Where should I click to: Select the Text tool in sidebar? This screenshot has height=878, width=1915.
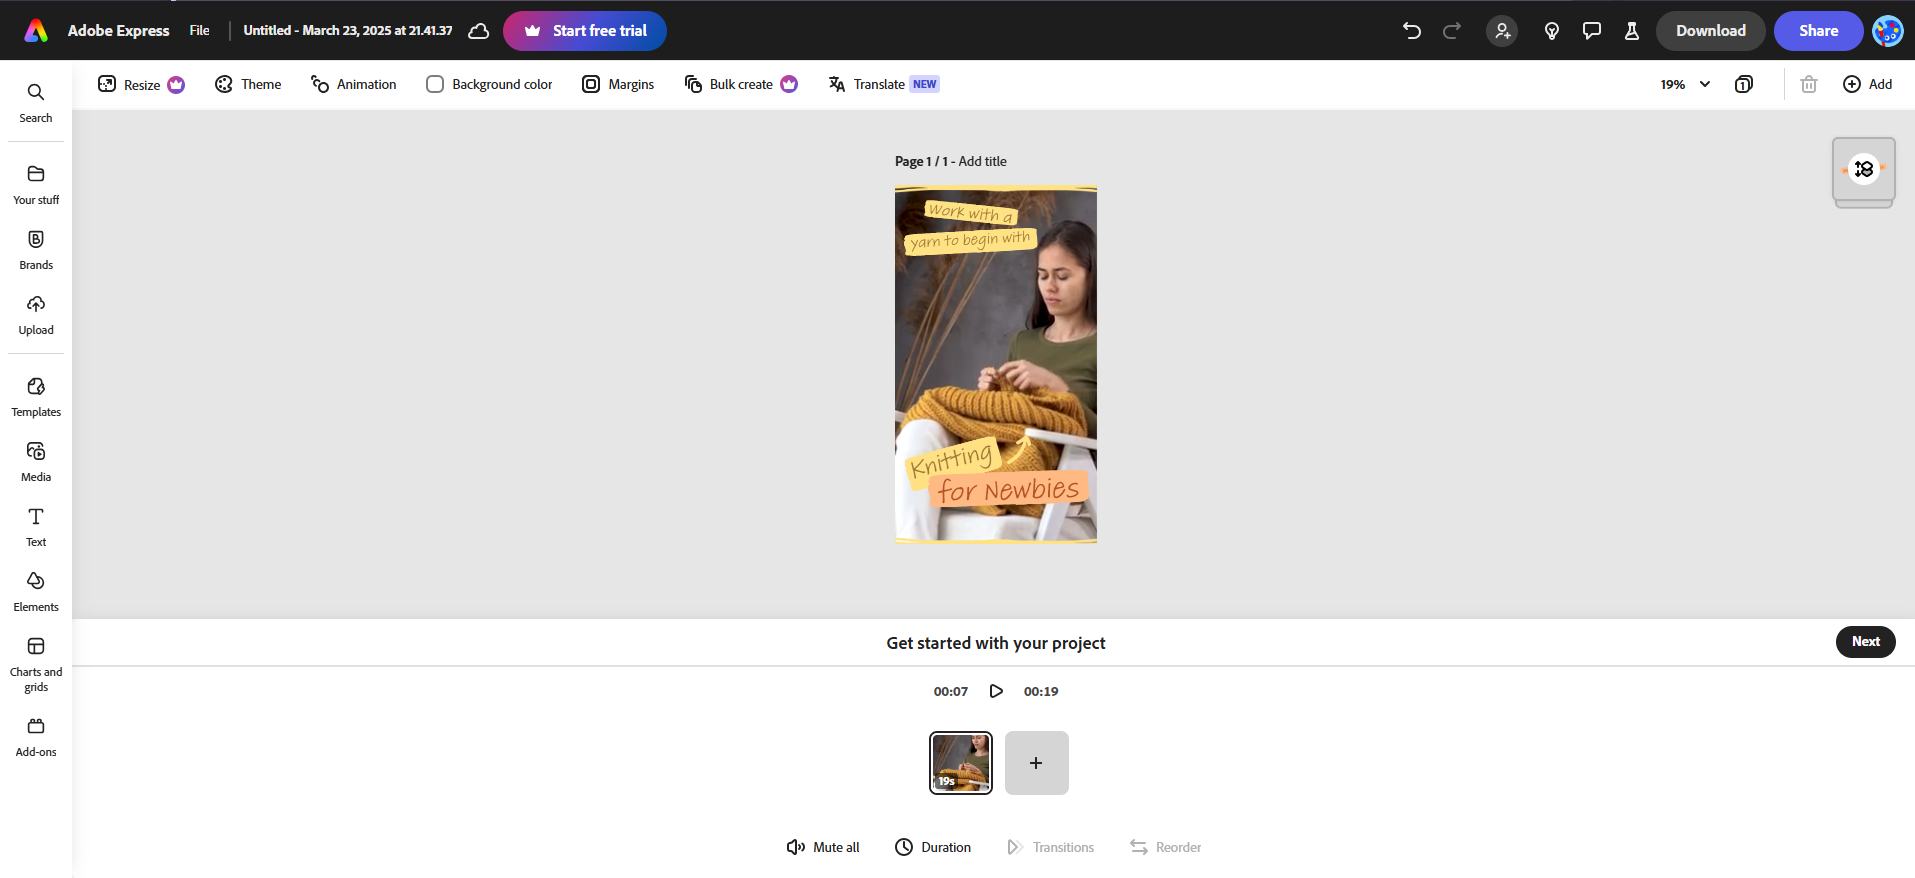pos(36,527)
